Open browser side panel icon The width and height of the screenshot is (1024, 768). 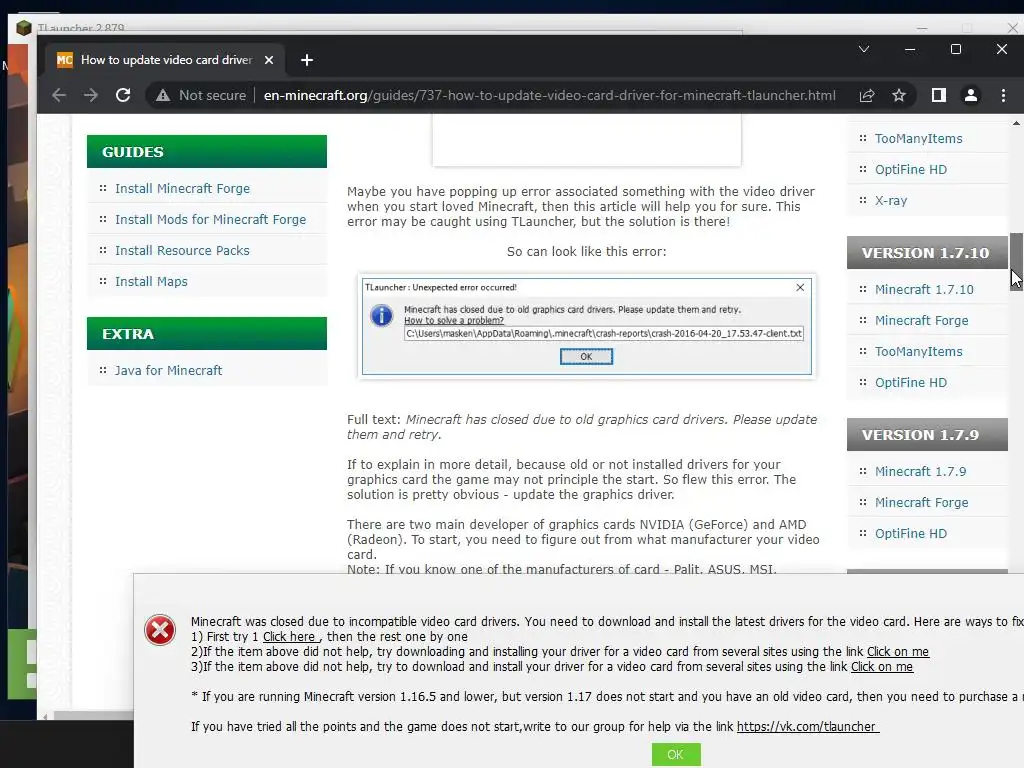[938, 95]
